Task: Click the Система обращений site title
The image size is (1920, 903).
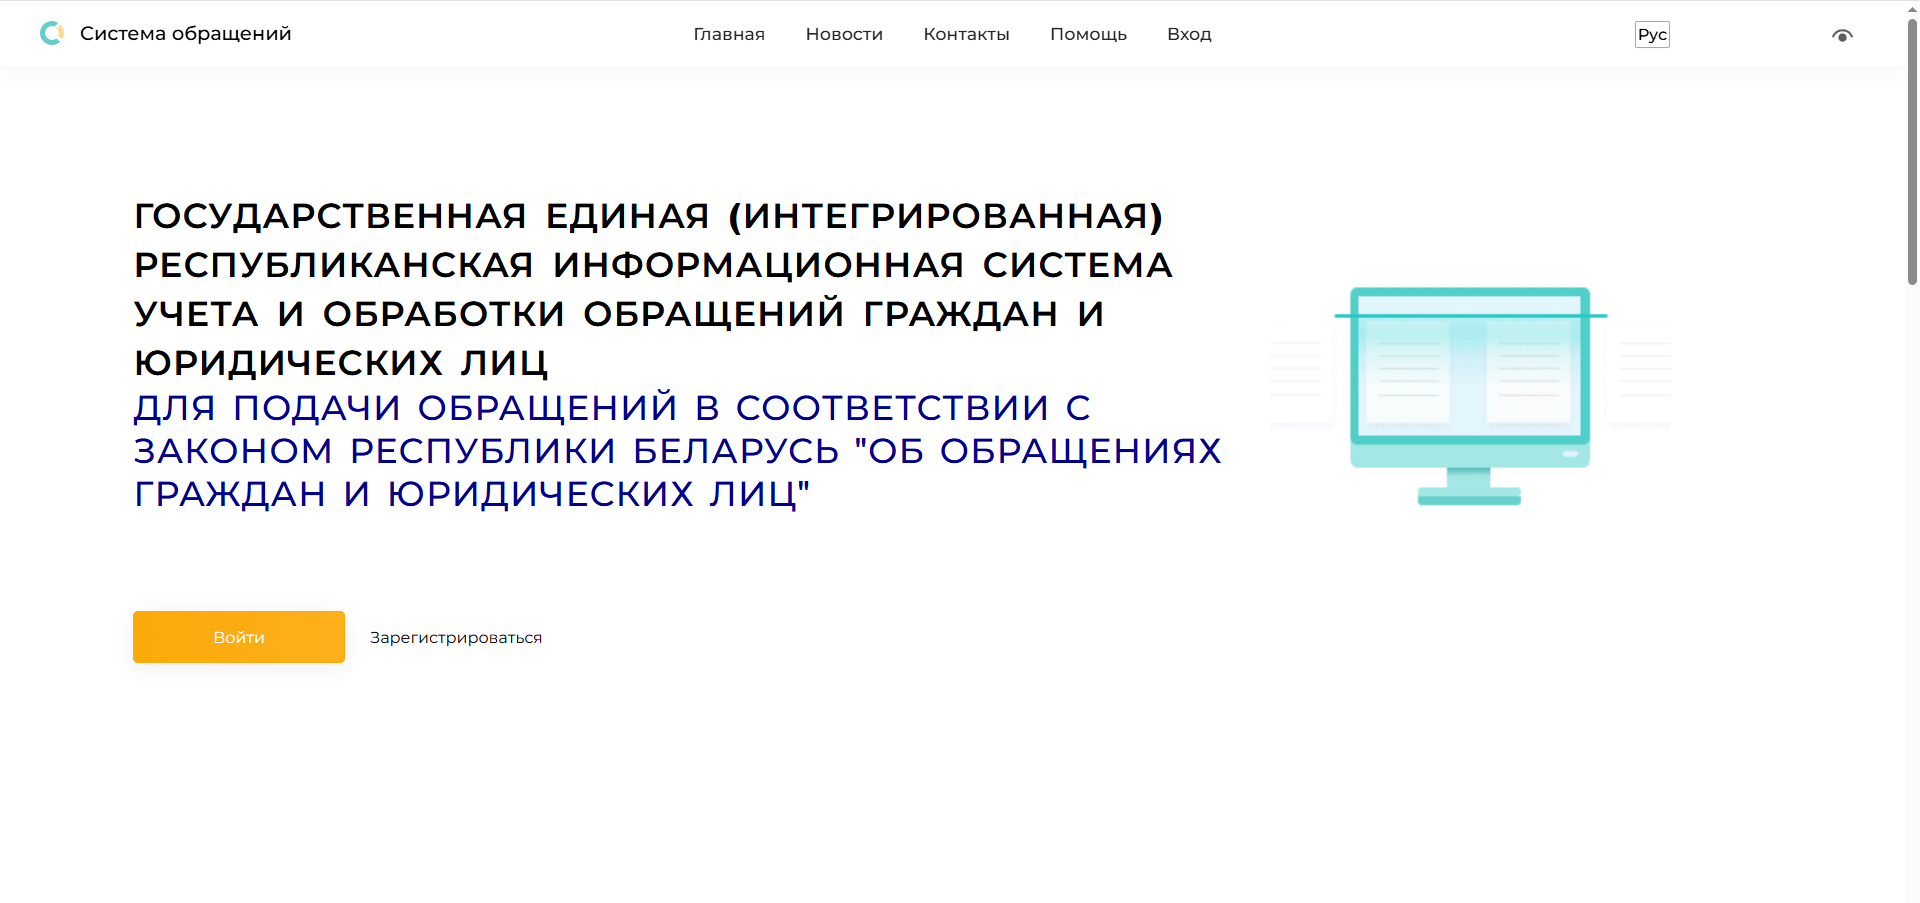Action: (x=186, y=34)
